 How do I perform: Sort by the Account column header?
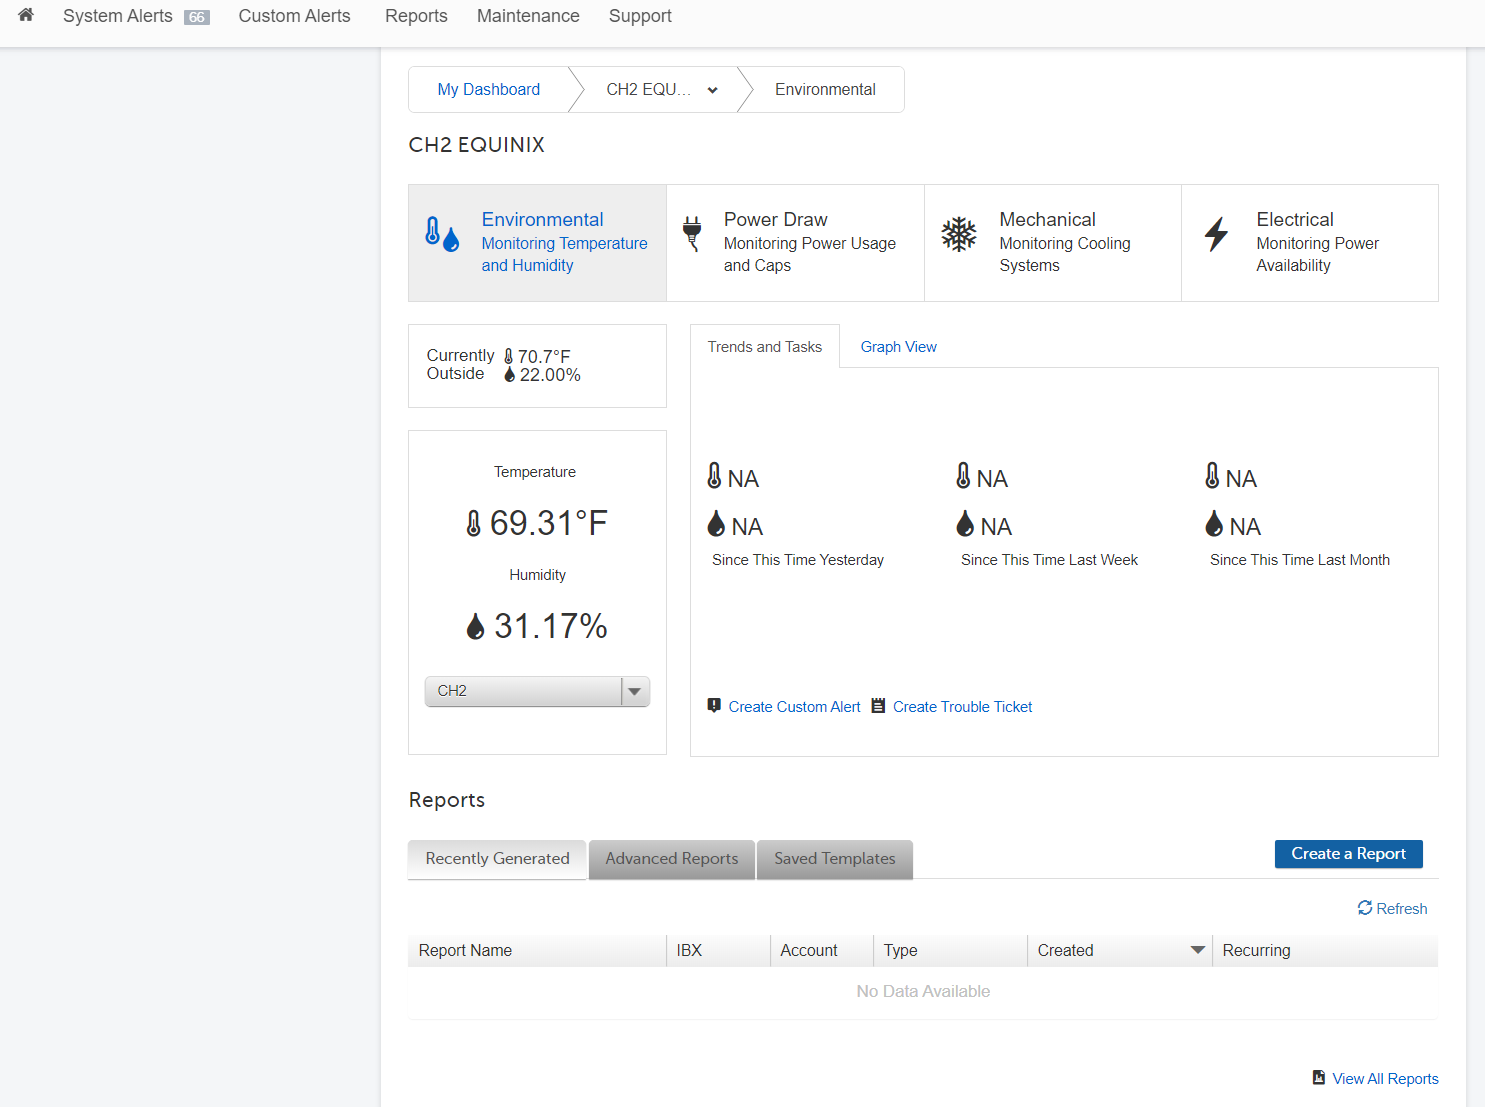(x=822, y=950)
